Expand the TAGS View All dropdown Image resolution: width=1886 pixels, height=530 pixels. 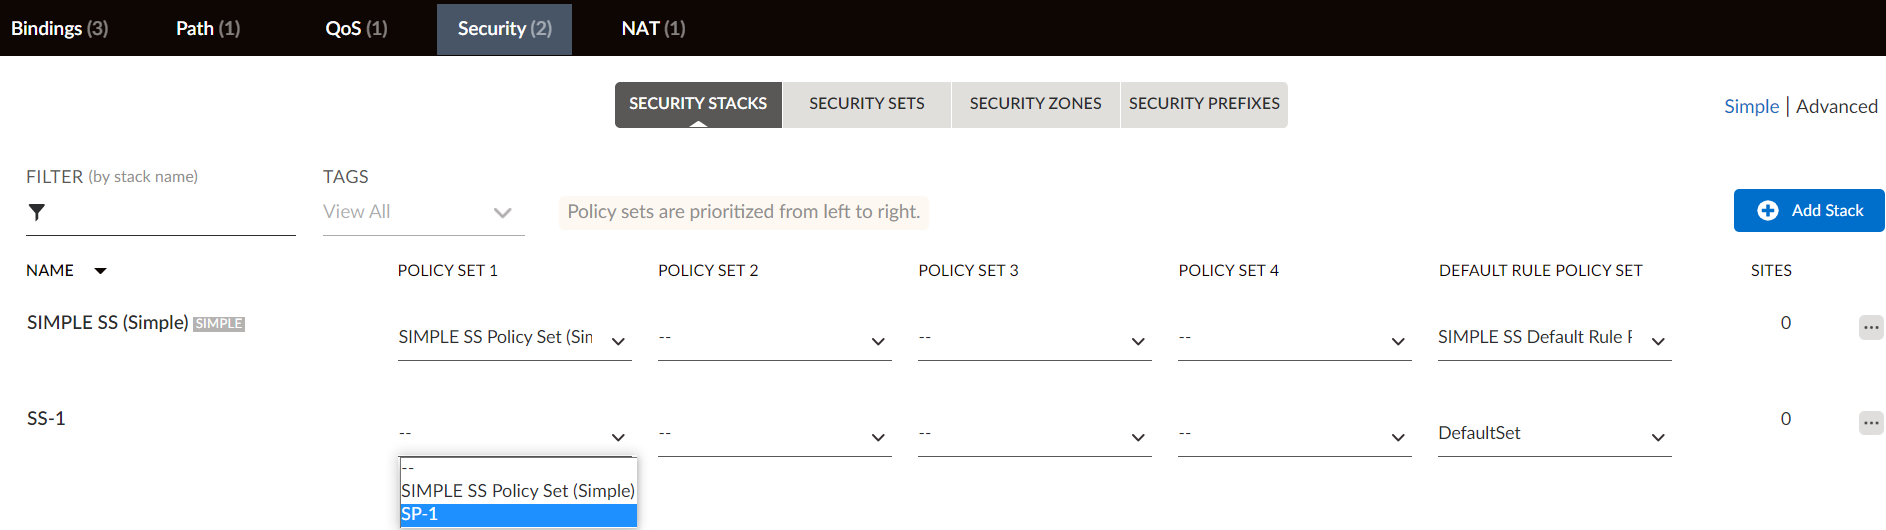pyautogui.click(x=423, y=212)
